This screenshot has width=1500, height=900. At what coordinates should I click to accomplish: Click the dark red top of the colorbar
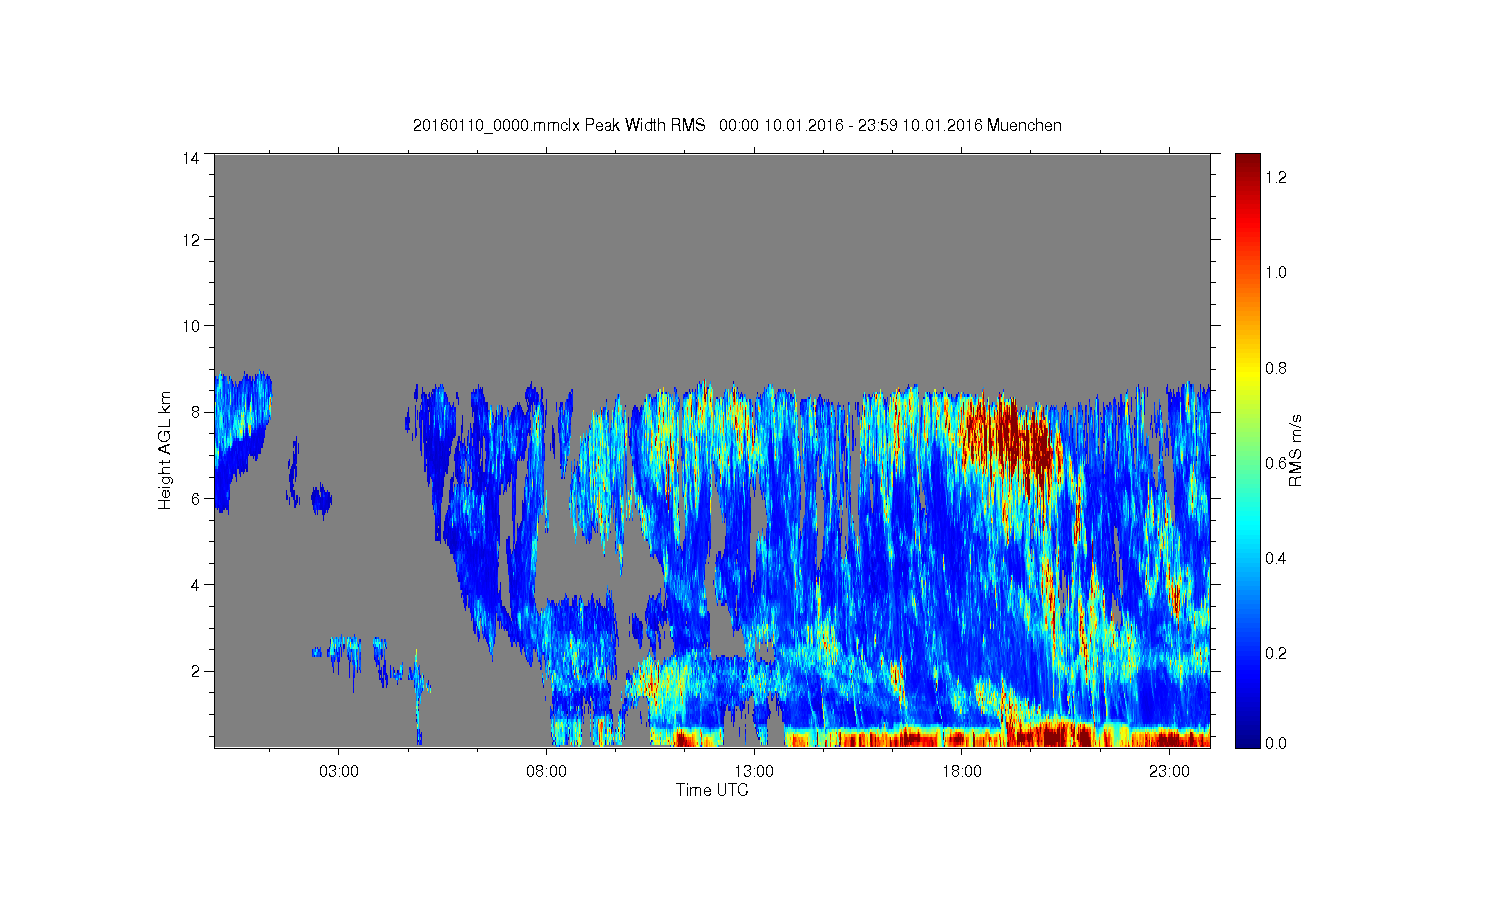click(x=1247, y=165)
